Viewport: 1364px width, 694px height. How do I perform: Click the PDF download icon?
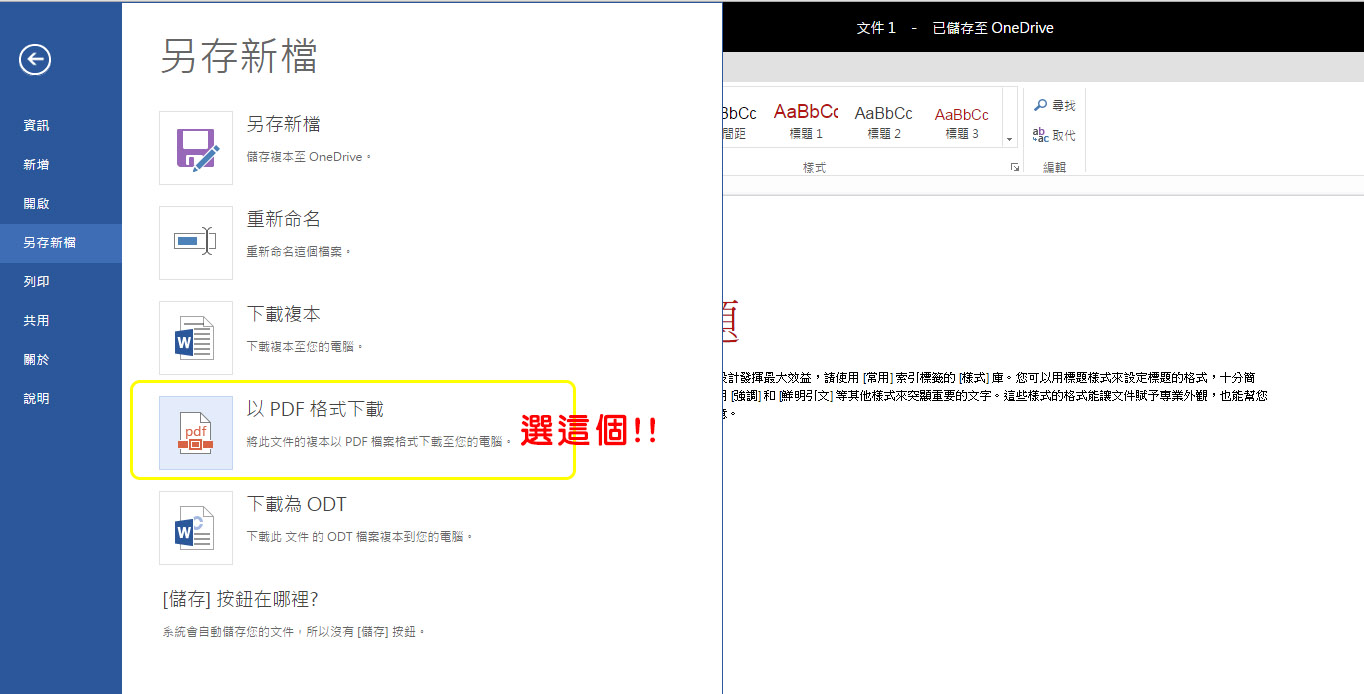coord(196,433)
